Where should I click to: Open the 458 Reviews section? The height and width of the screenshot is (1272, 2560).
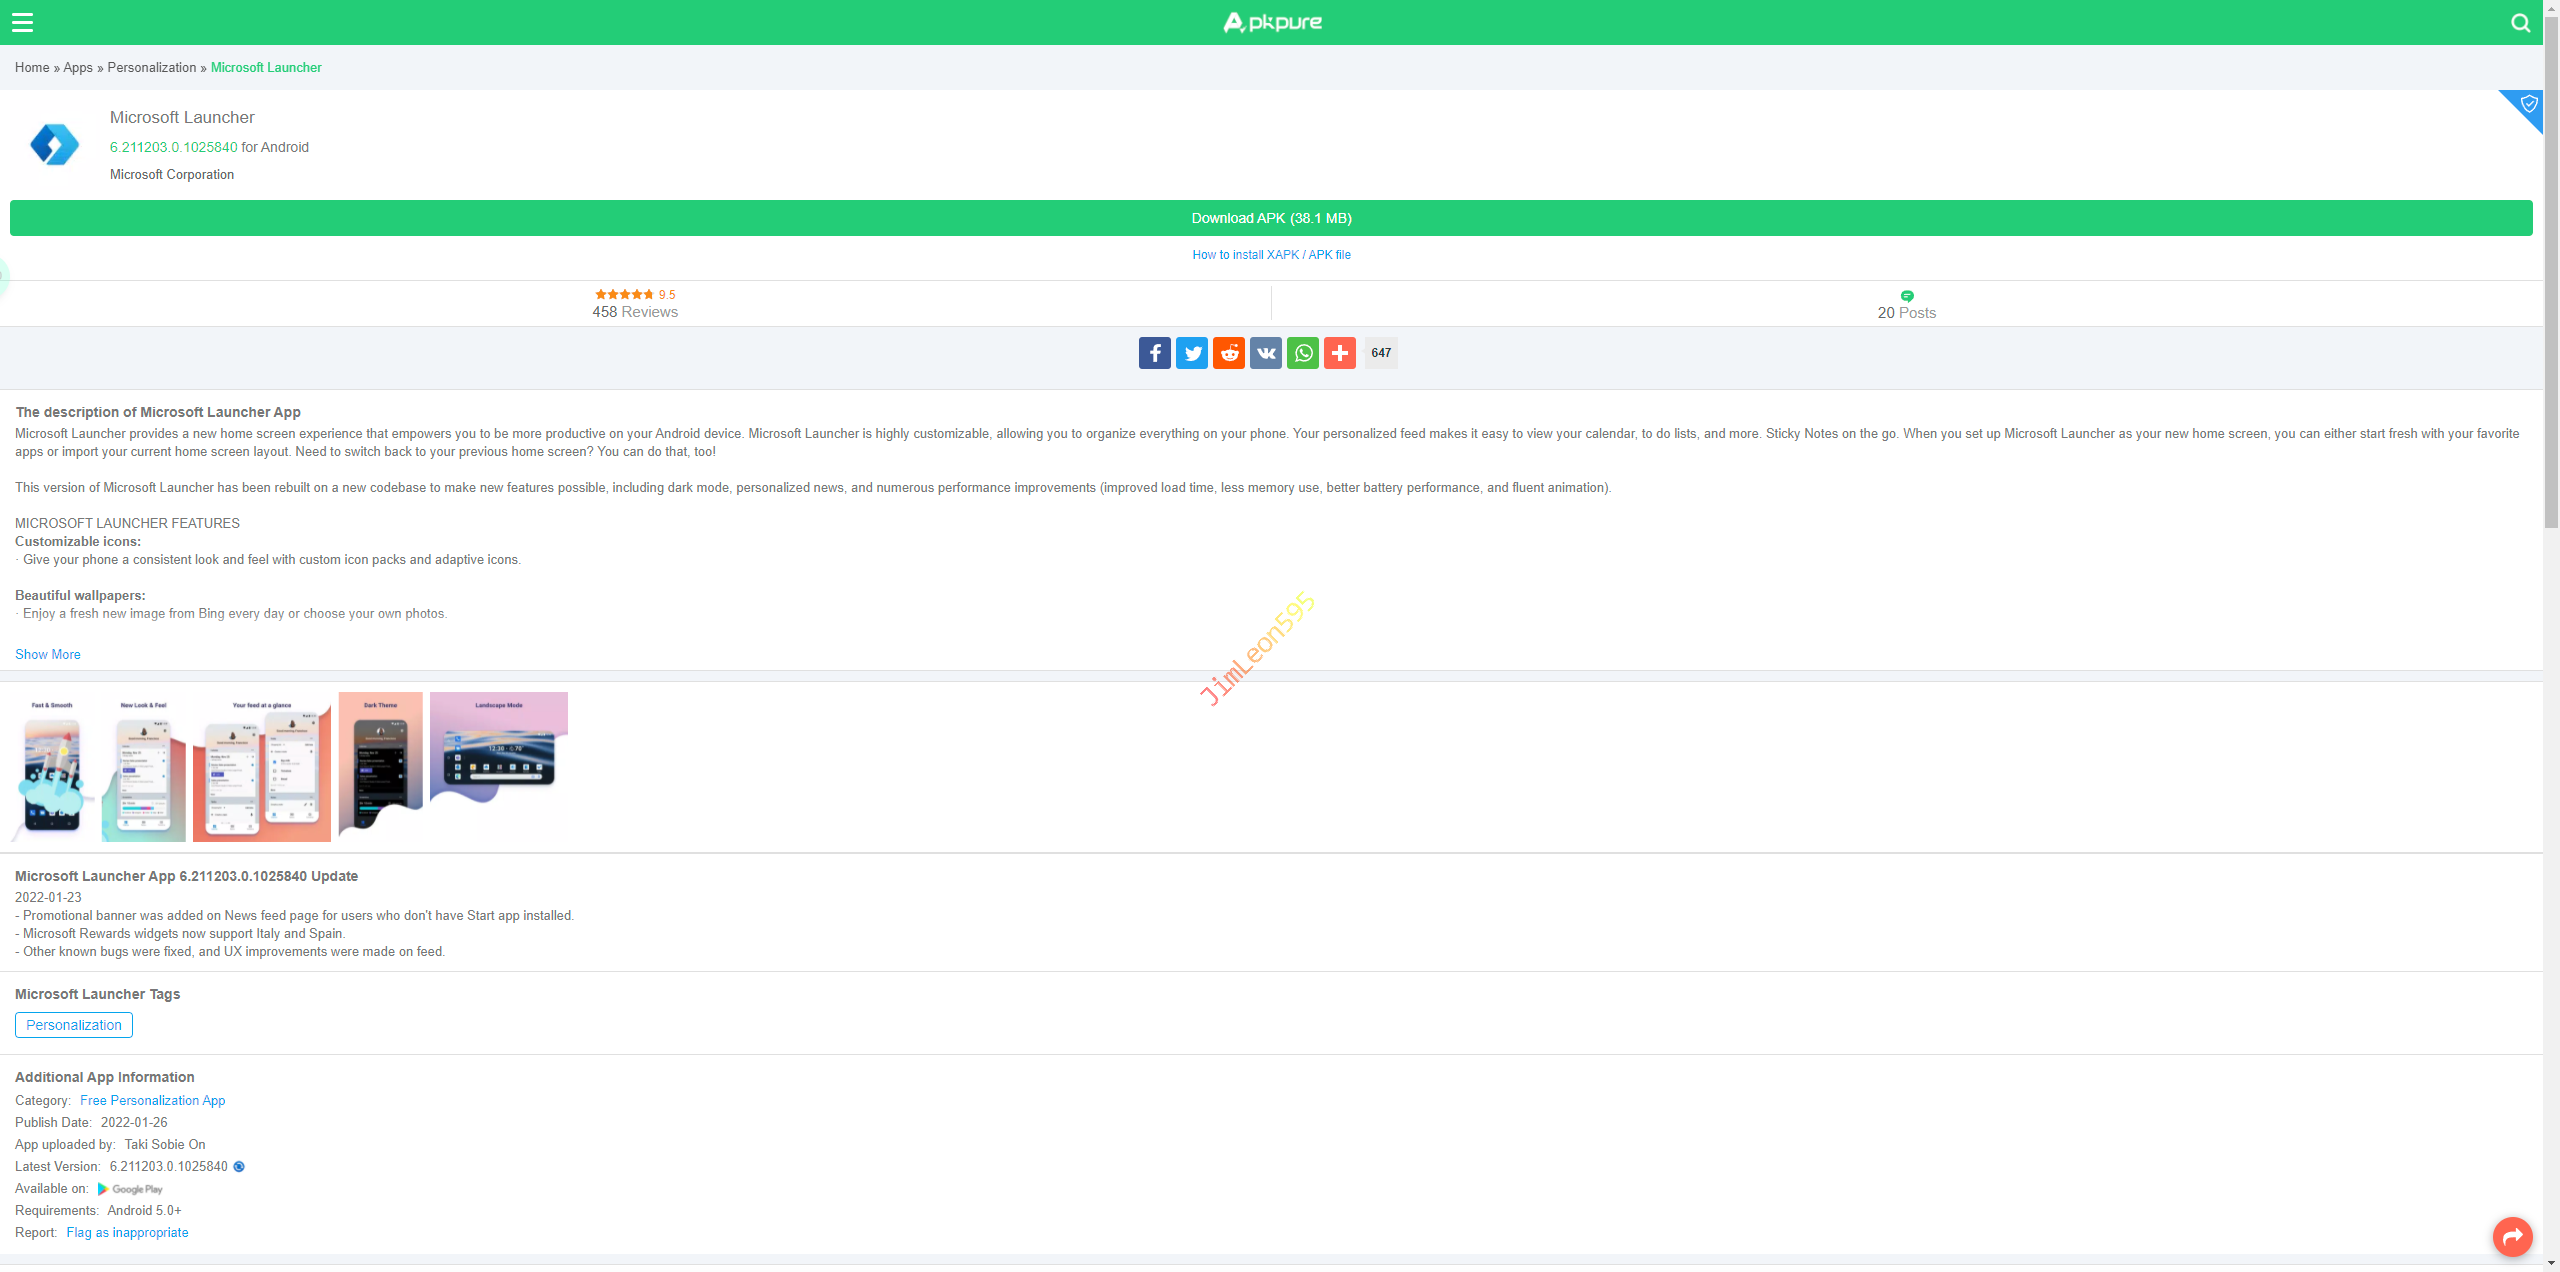pos(634,312)
